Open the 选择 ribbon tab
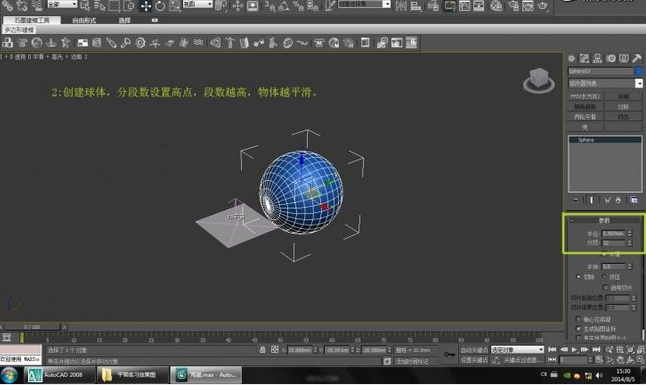Viewport: 646px width, 385px height. point(124,20)
